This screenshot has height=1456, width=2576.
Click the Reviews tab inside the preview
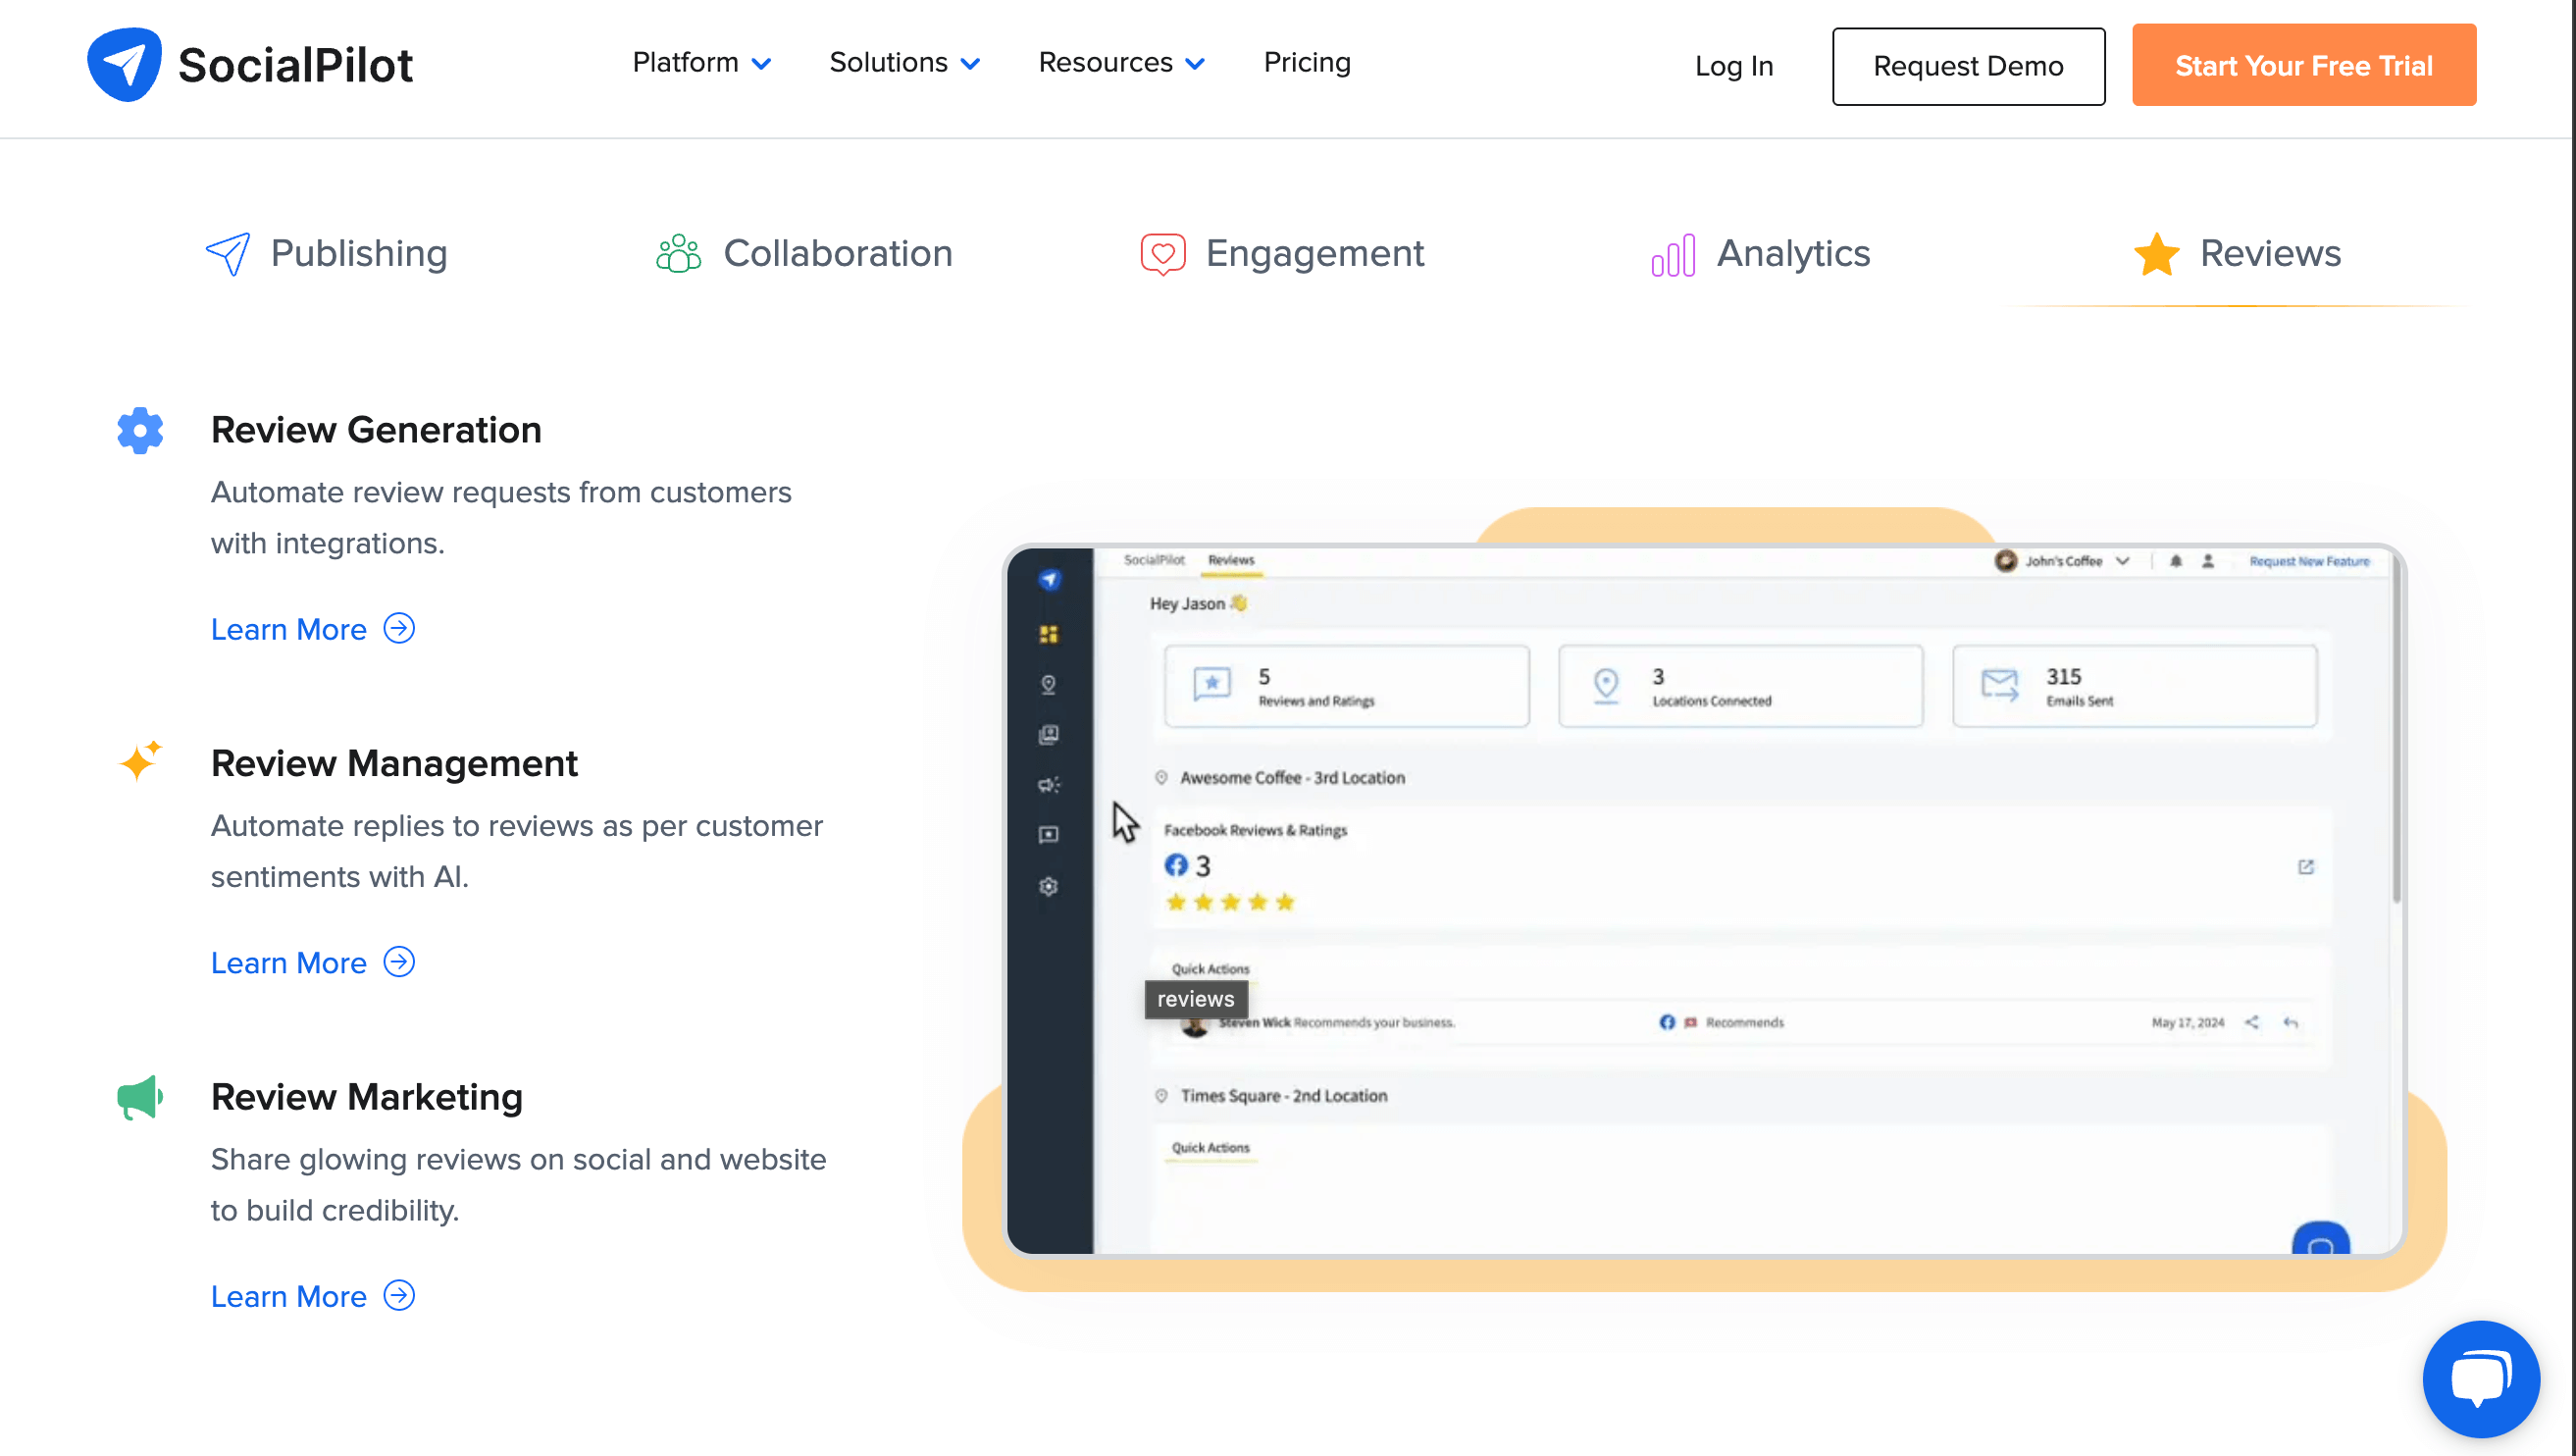1231,560
